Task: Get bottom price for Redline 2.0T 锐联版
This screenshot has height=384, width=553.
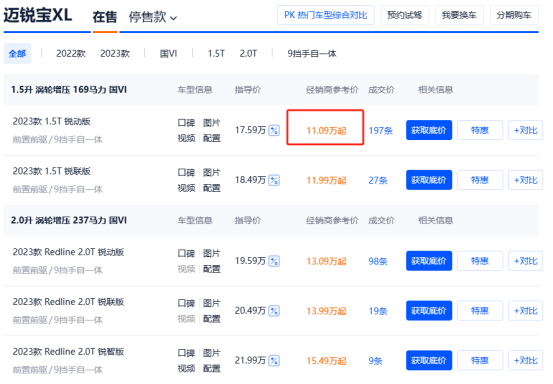Action: [x=429, y=311]
